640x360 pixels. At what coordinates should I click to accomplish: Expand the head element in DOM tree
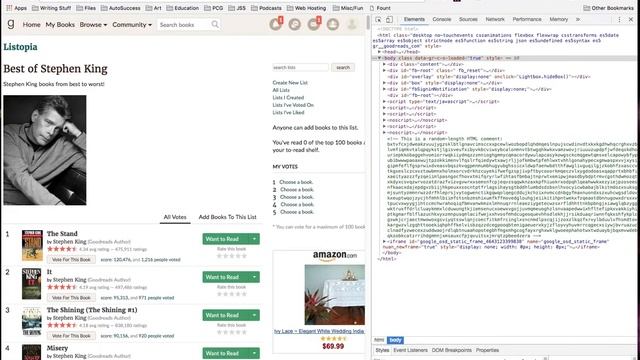[379, 52]
